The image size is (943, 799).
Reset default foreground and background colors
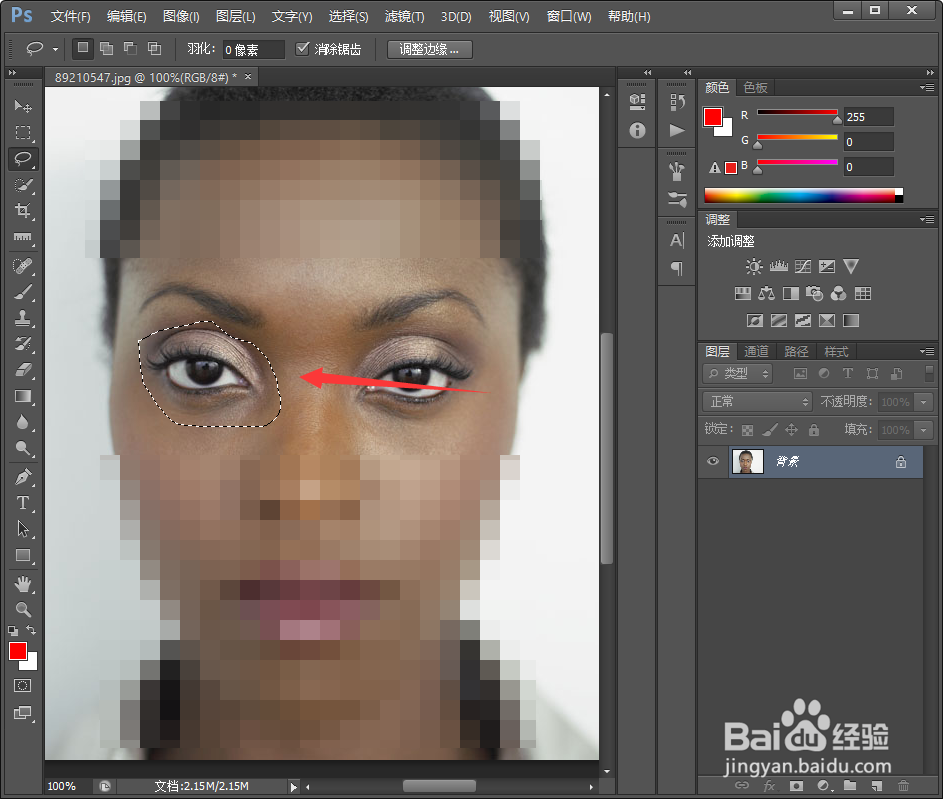tap(13, 631)
